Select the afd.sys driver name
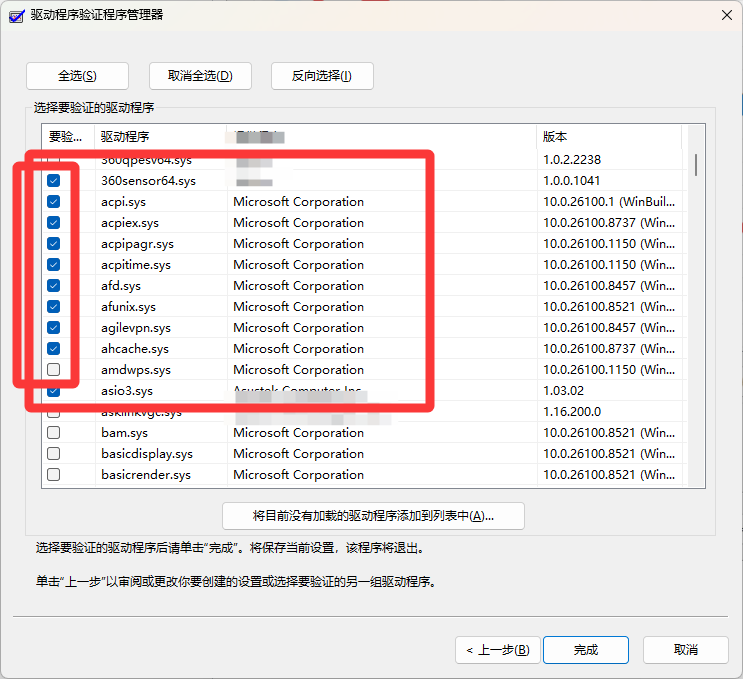Viewport: 743px width, 679px height. click(121, 286)
